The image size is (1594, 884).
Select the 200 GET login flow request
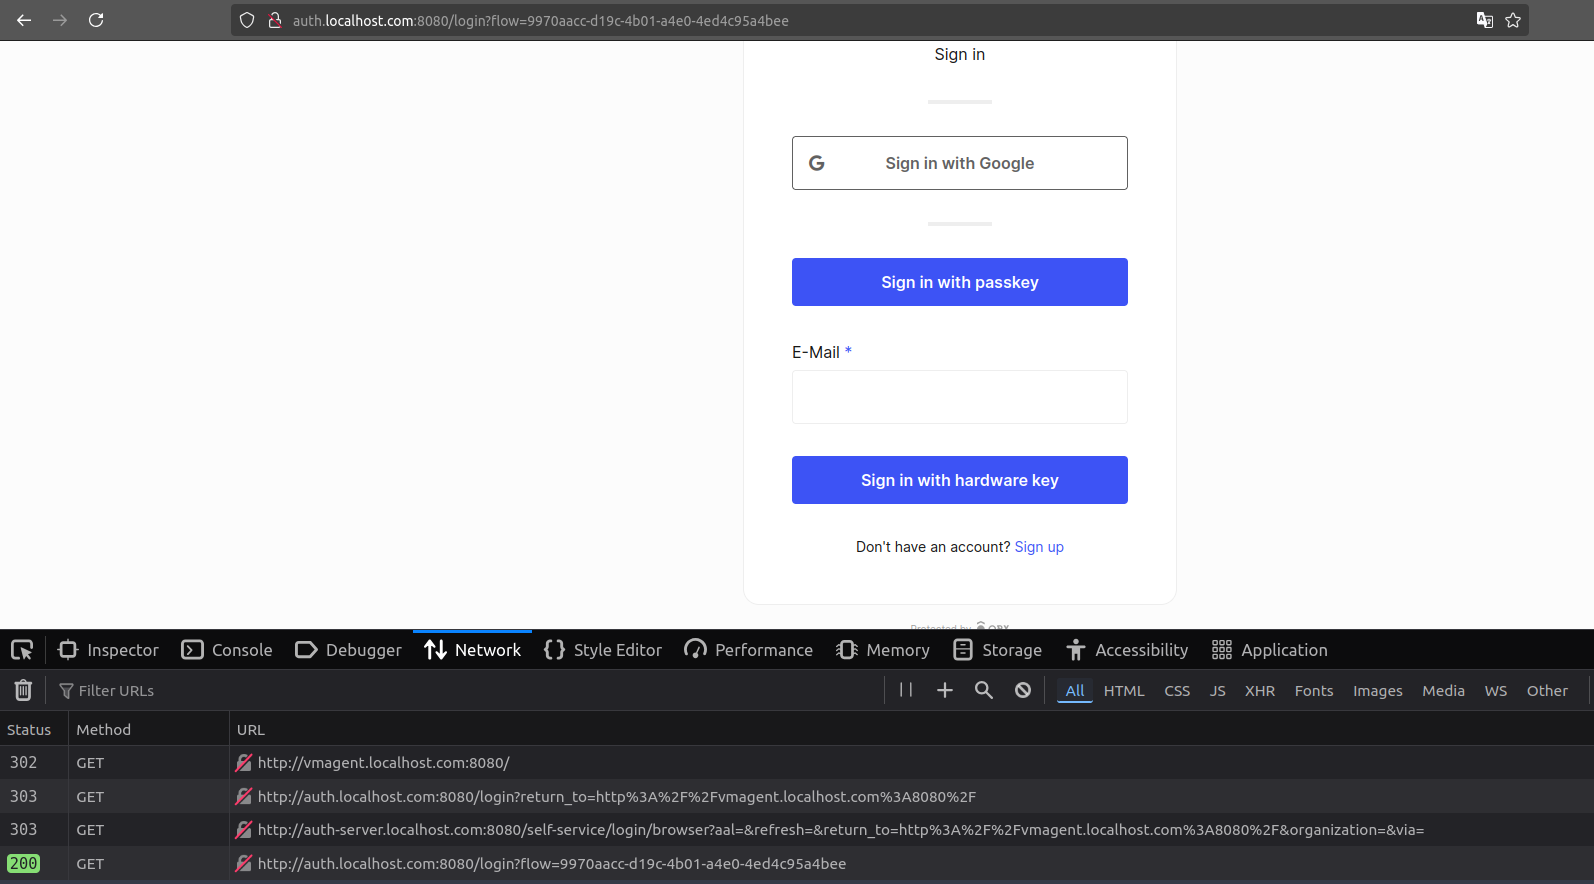click(551, 864)
